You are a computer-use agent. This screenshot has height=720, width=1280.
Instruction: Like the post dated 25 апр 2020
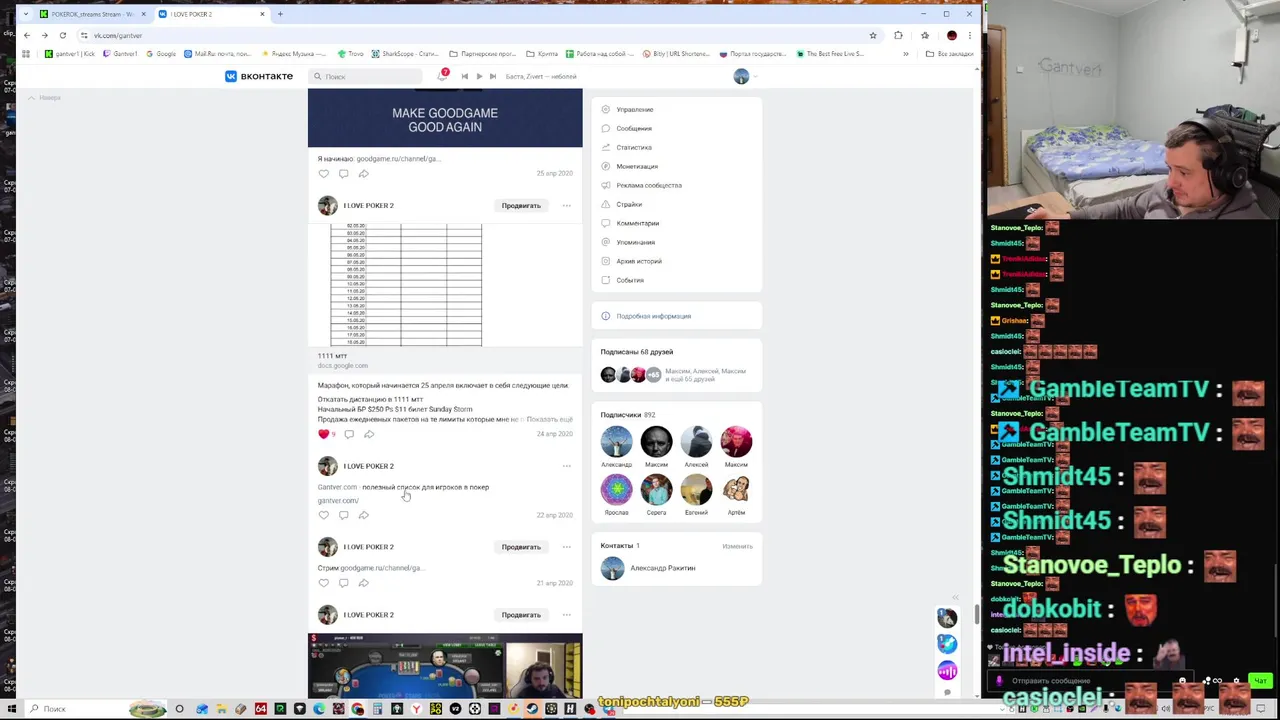324,174
